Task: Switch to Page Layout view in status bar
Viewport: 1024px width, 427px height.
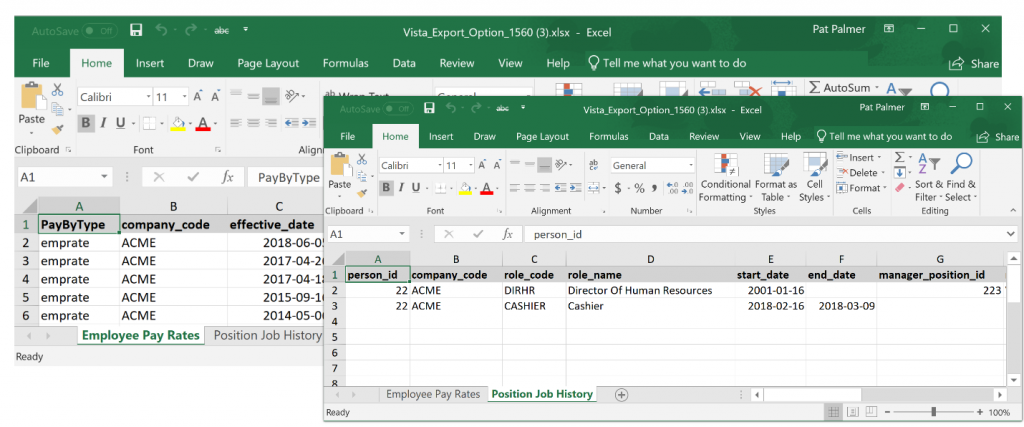Action: coord(852,412)
